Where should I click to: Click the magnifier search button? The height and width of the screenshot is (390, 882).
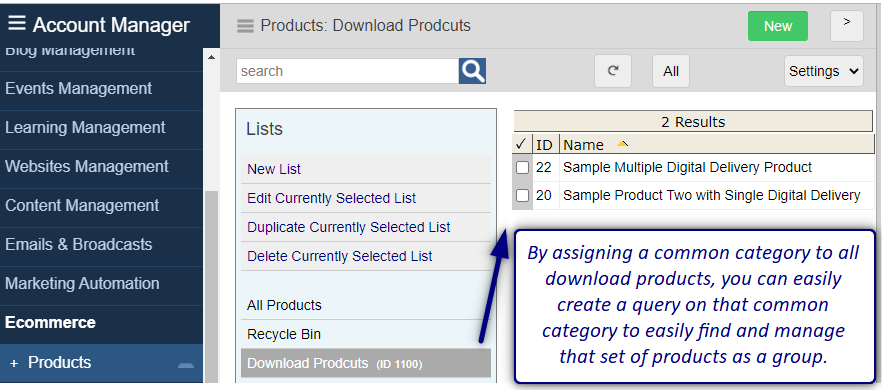pos(472,71)
